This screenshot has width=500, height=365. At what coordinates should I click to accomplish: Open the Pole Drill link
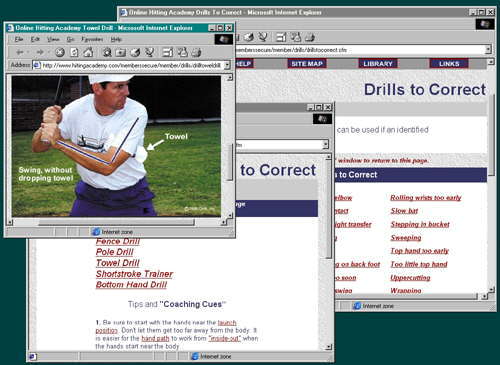pos(115,252)
